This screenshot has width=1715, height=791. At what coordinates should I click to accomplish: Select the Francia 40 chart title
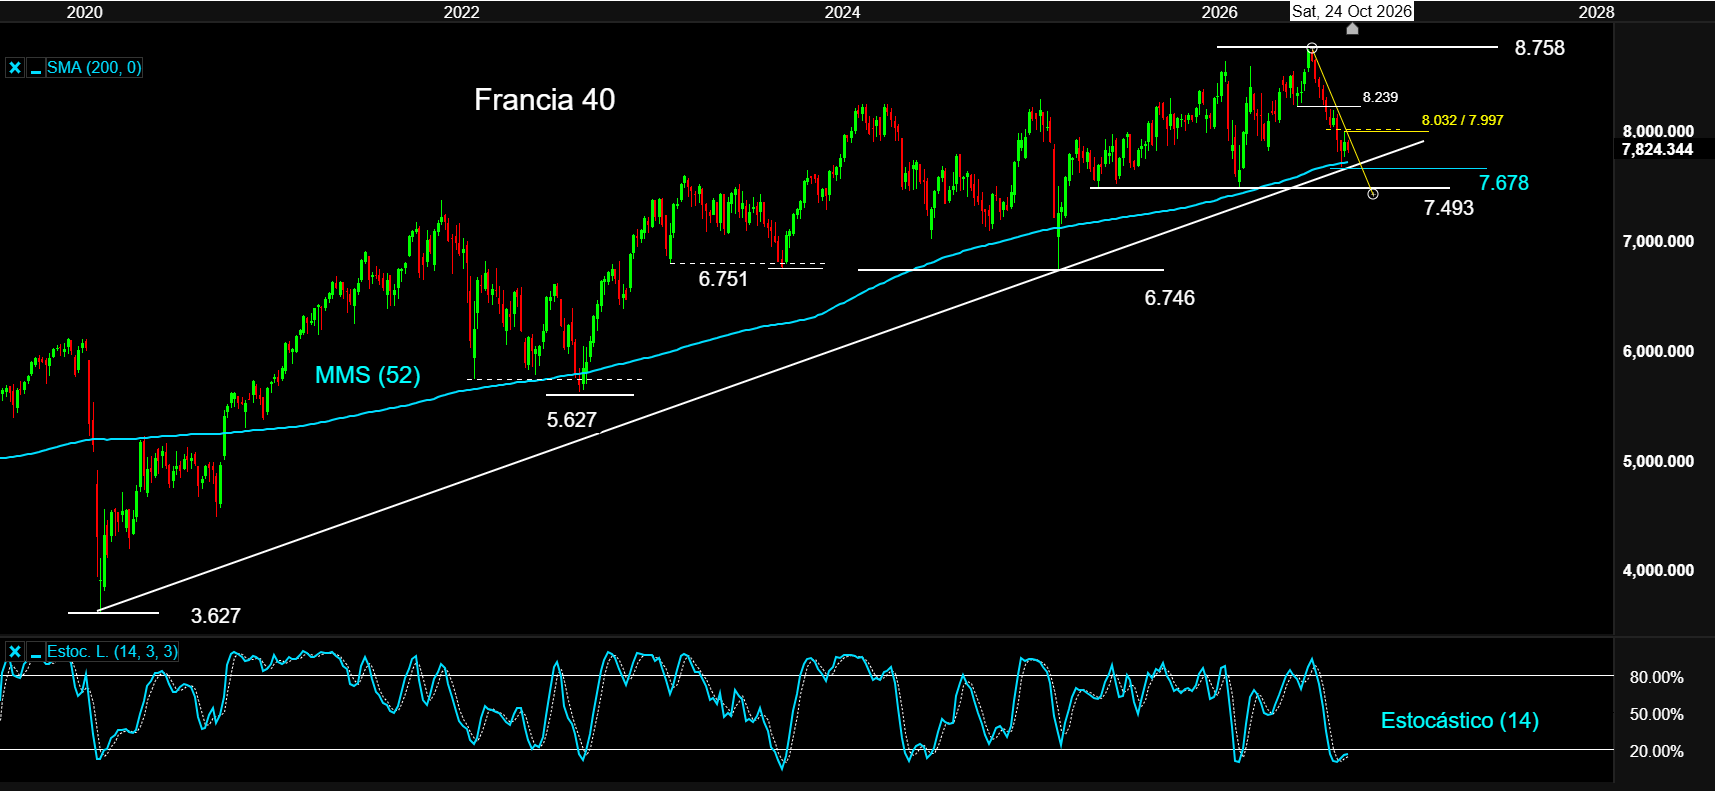(x=544, y=100)
